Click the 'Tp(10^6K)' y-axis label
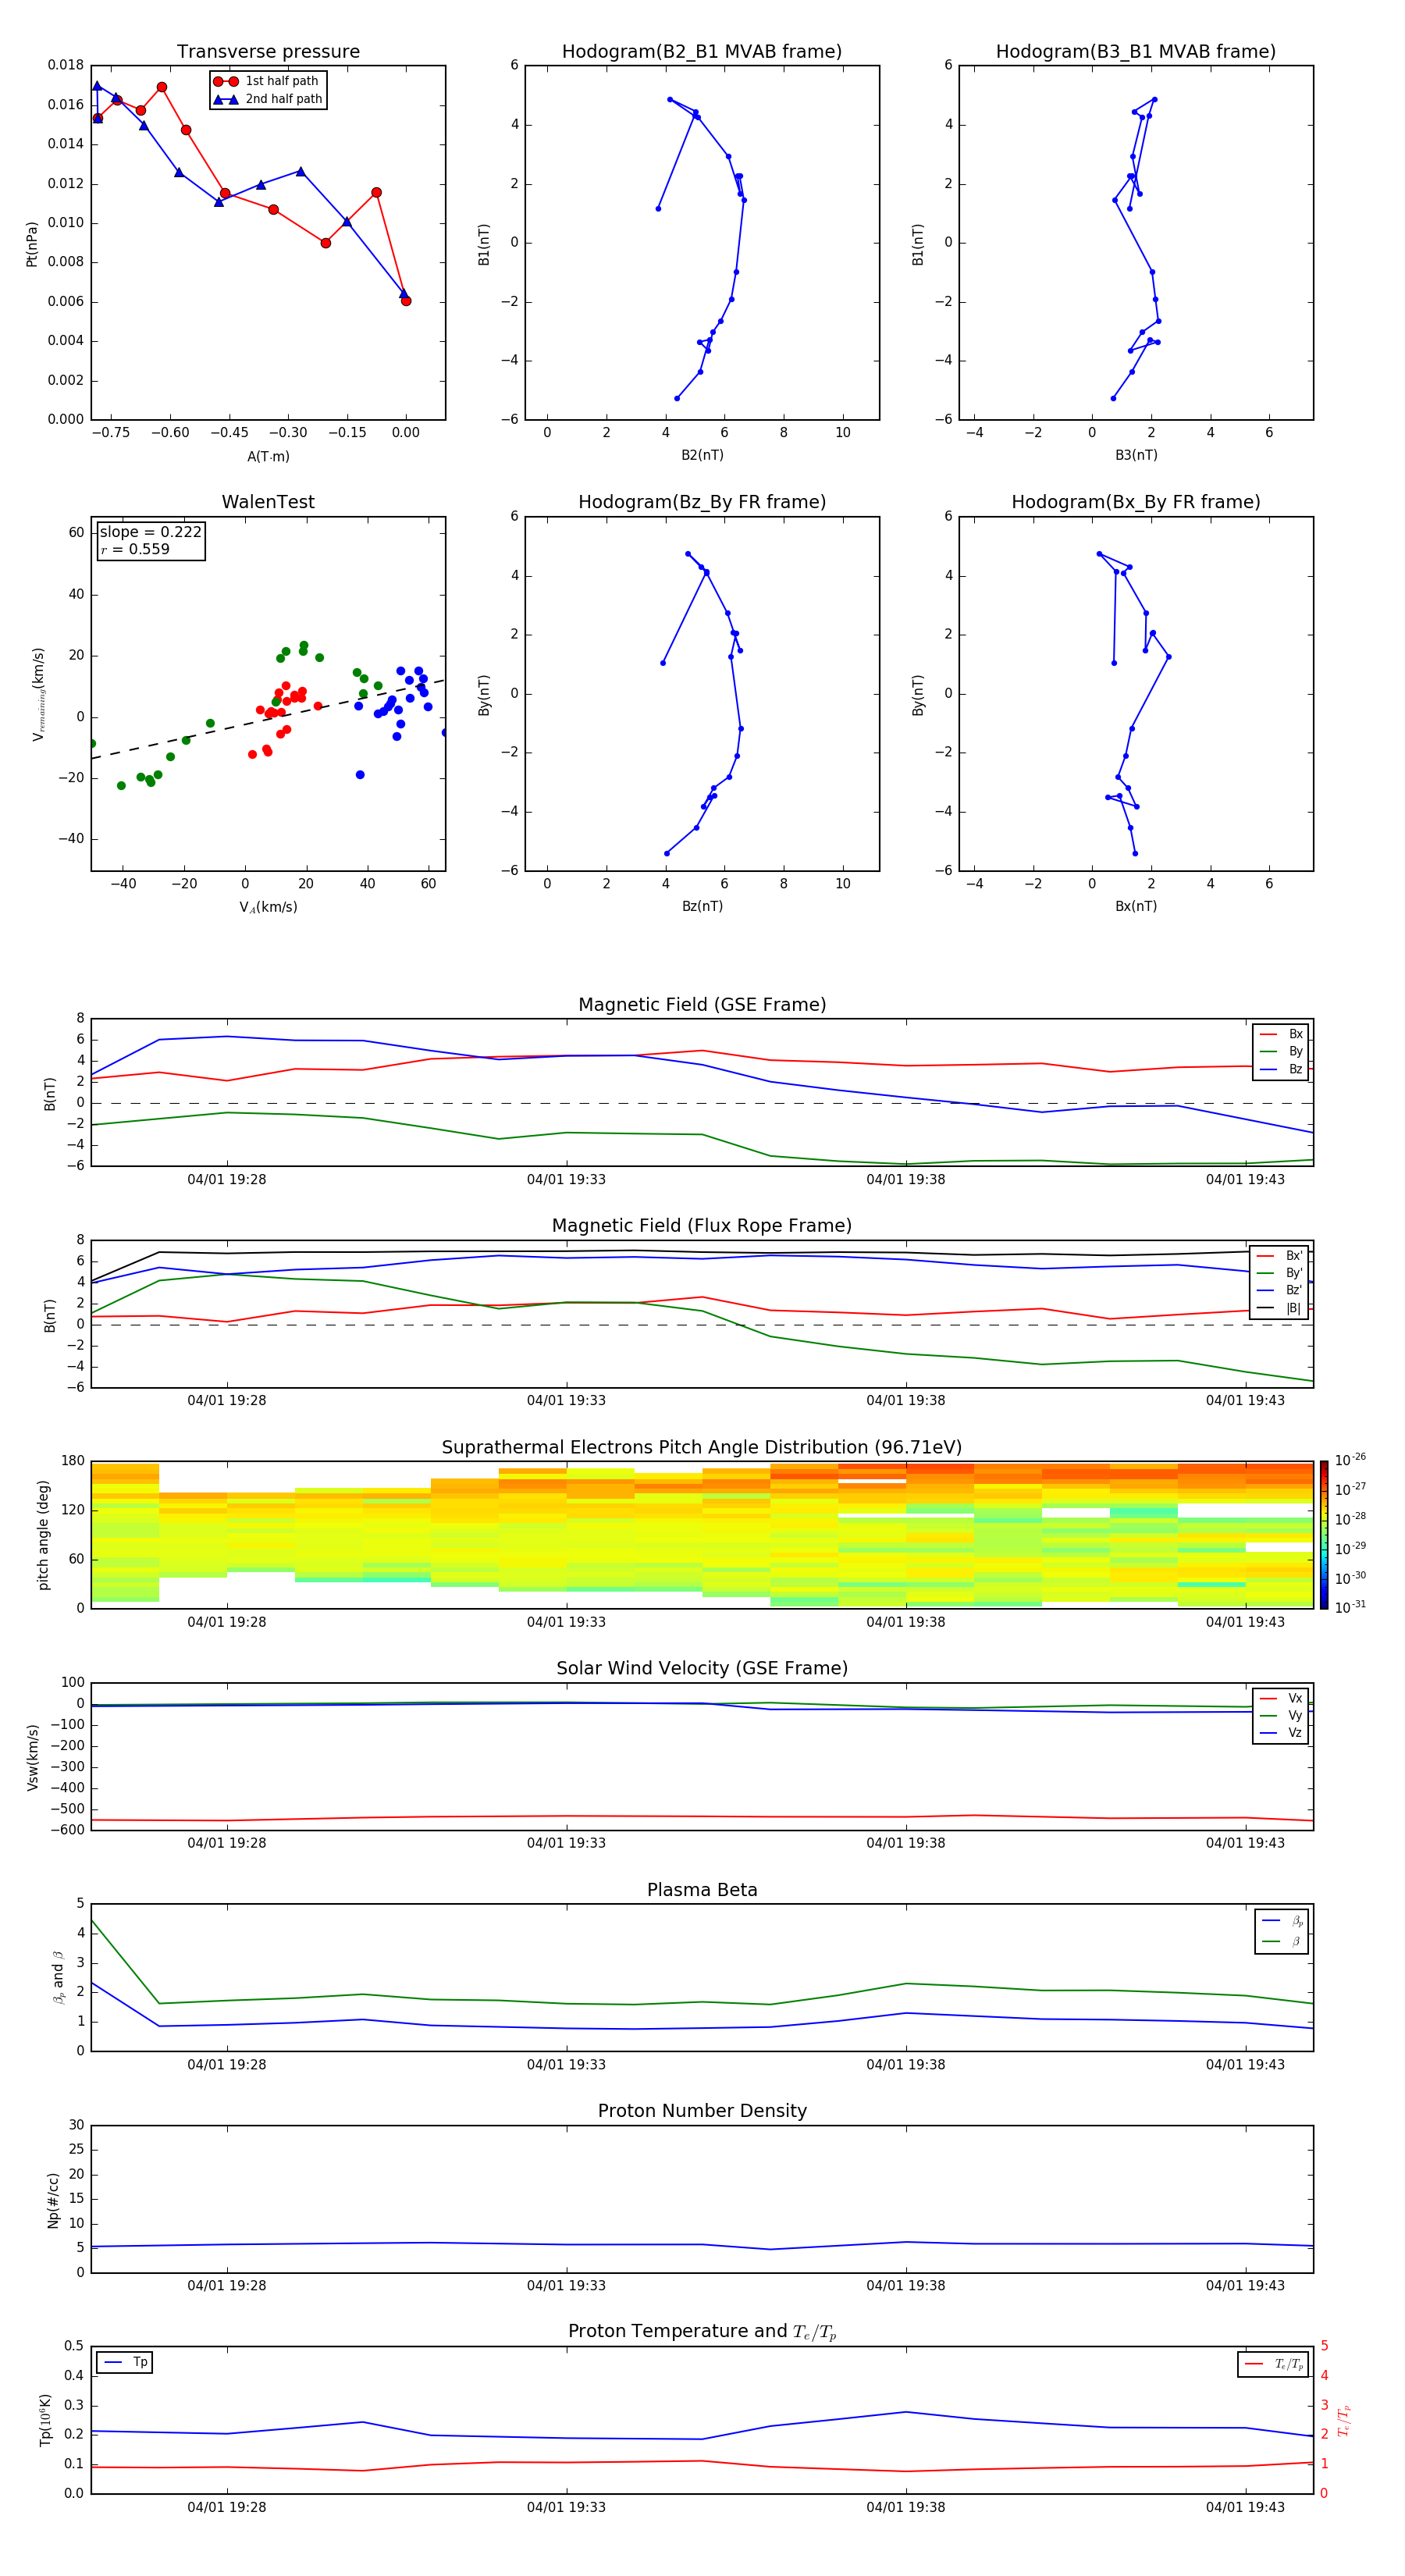Viewport: 1405px width, 2576px height. click(x=45, y=2420)
